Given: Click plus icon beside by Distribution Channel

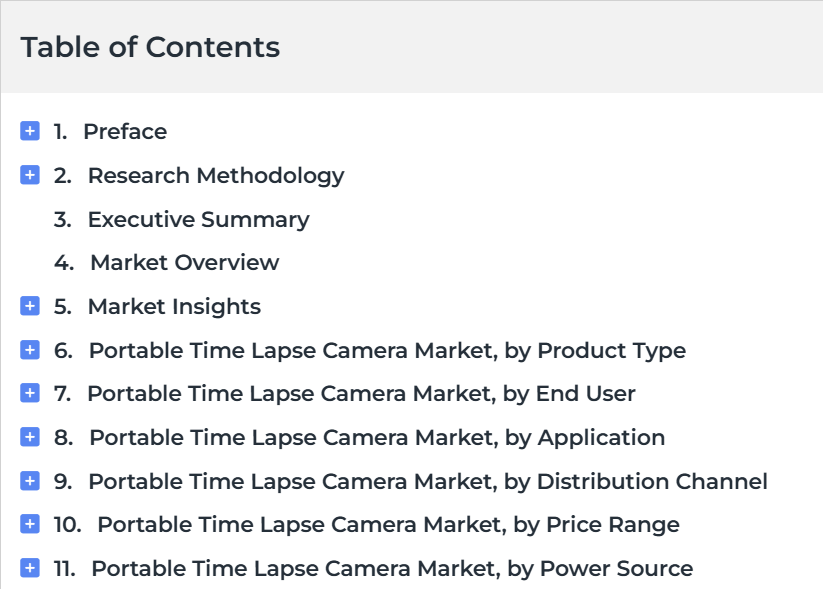Looking at the screenshot, I should tap(30, 481).
